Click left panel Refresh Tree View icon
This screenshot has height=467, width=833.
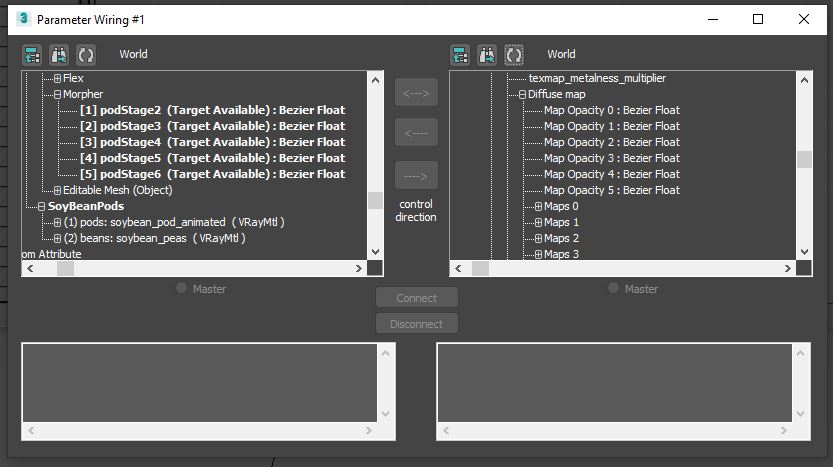tap(86, 54)
